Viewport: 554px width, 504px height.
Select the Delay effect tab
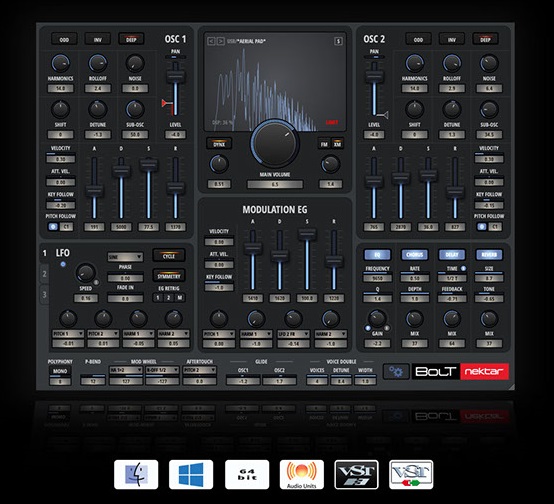(x=452, y=254)
